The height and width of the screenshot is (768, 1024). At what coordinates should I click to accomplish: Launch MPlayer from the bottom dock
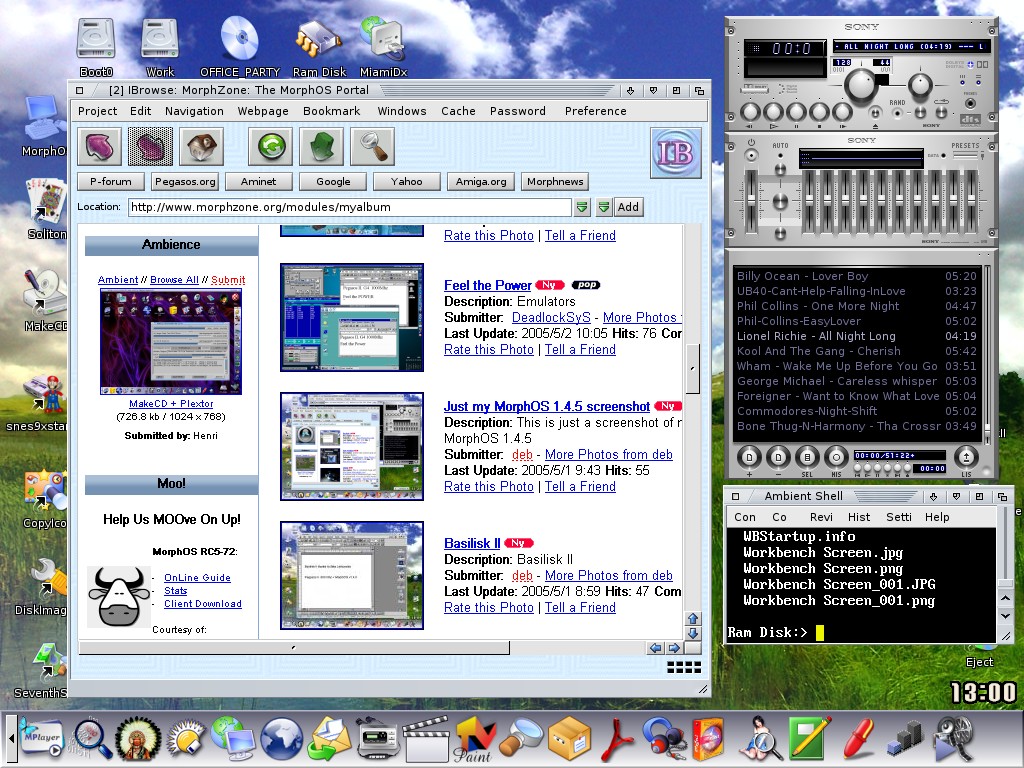pyautogui.click(x=42, y=738)
